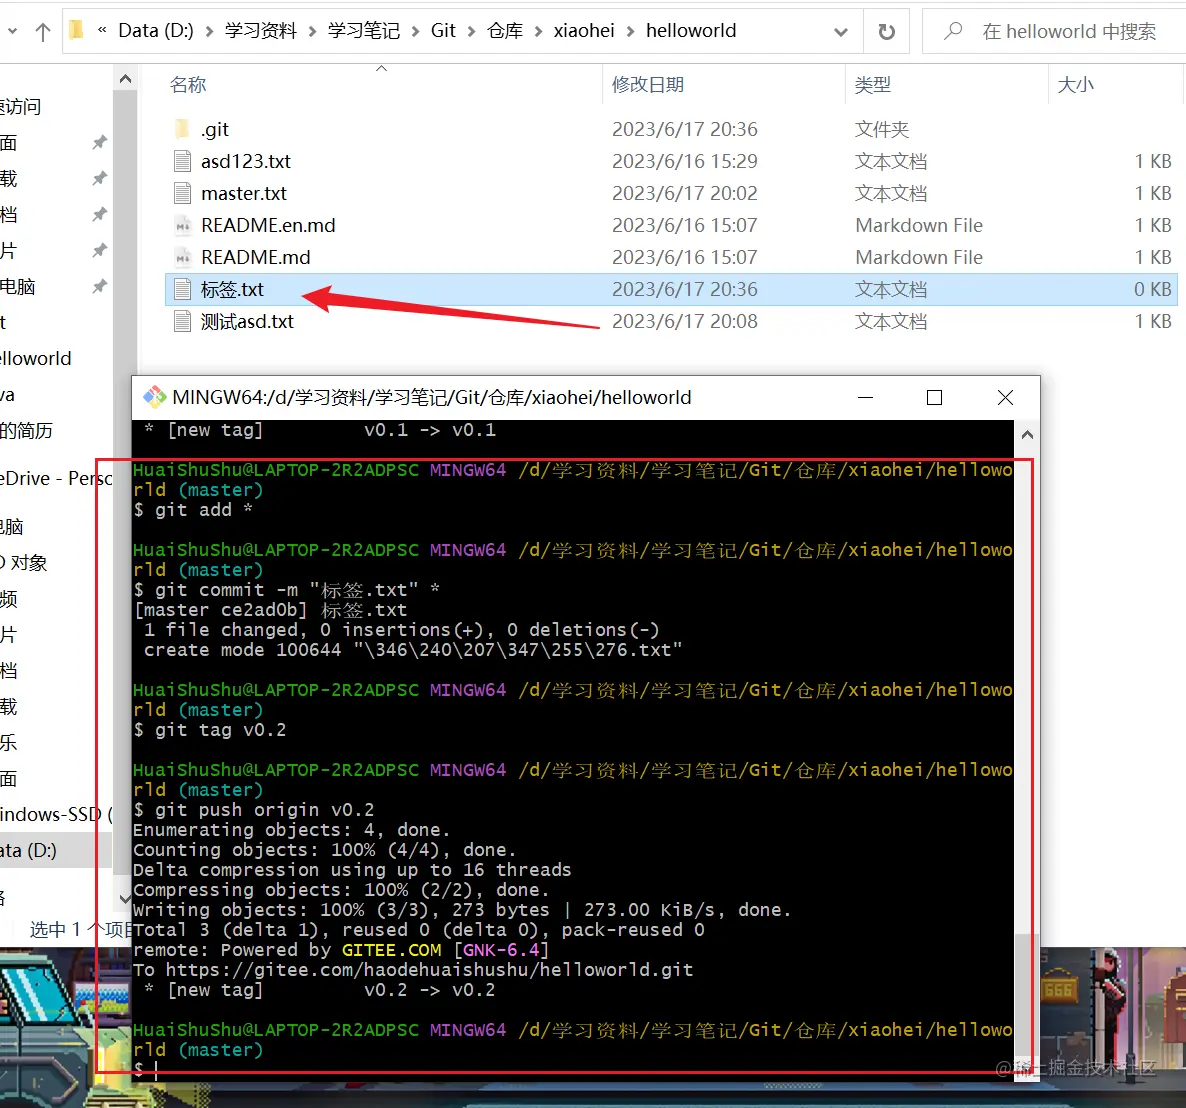Minimize the MINGW64 terminal window

click(x=865, y=397)
